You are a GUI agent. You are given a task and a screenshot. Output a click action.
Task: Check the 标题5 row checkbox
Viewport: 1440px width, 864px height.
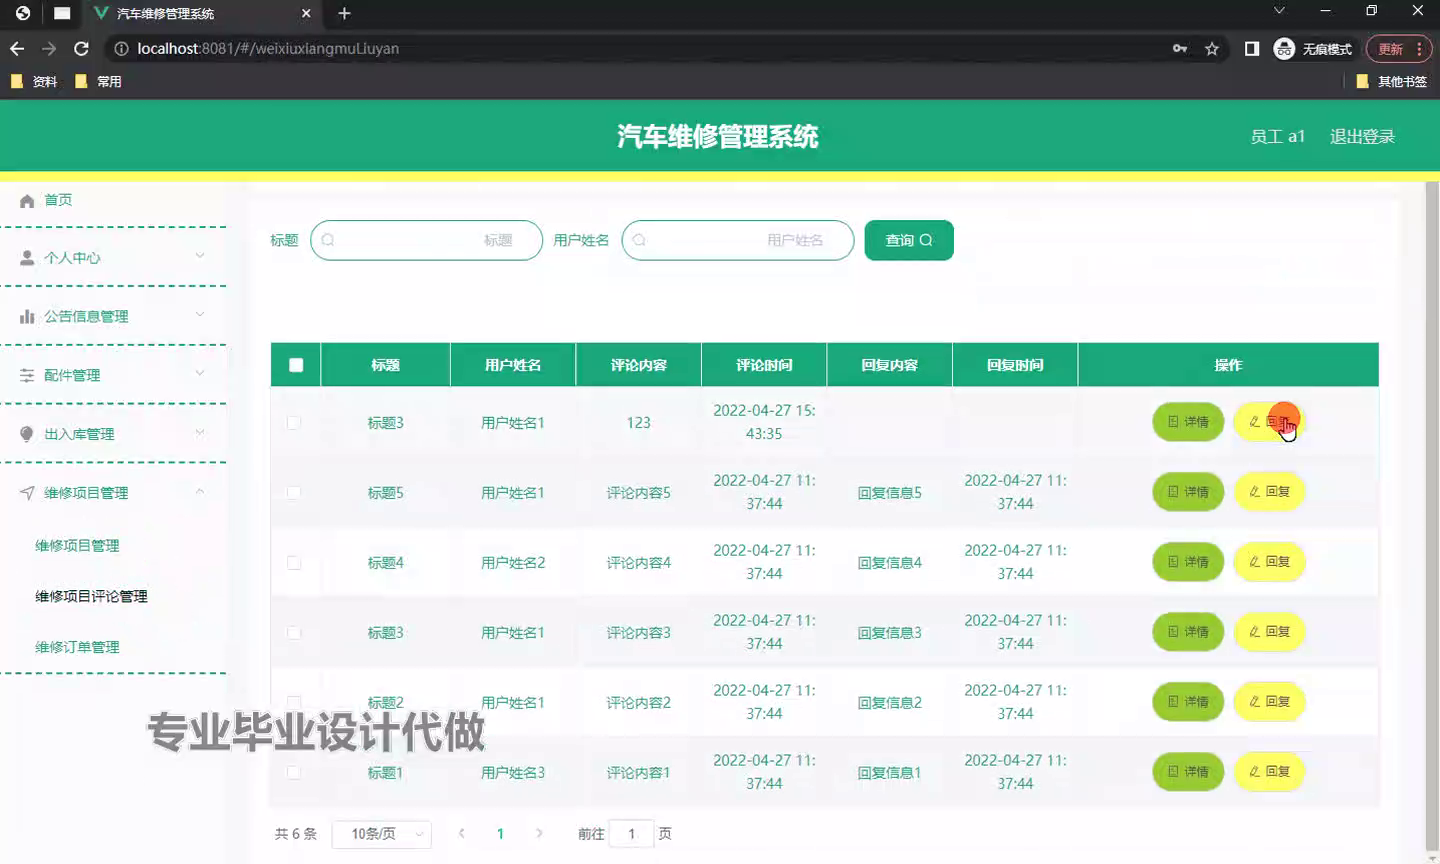294,492
